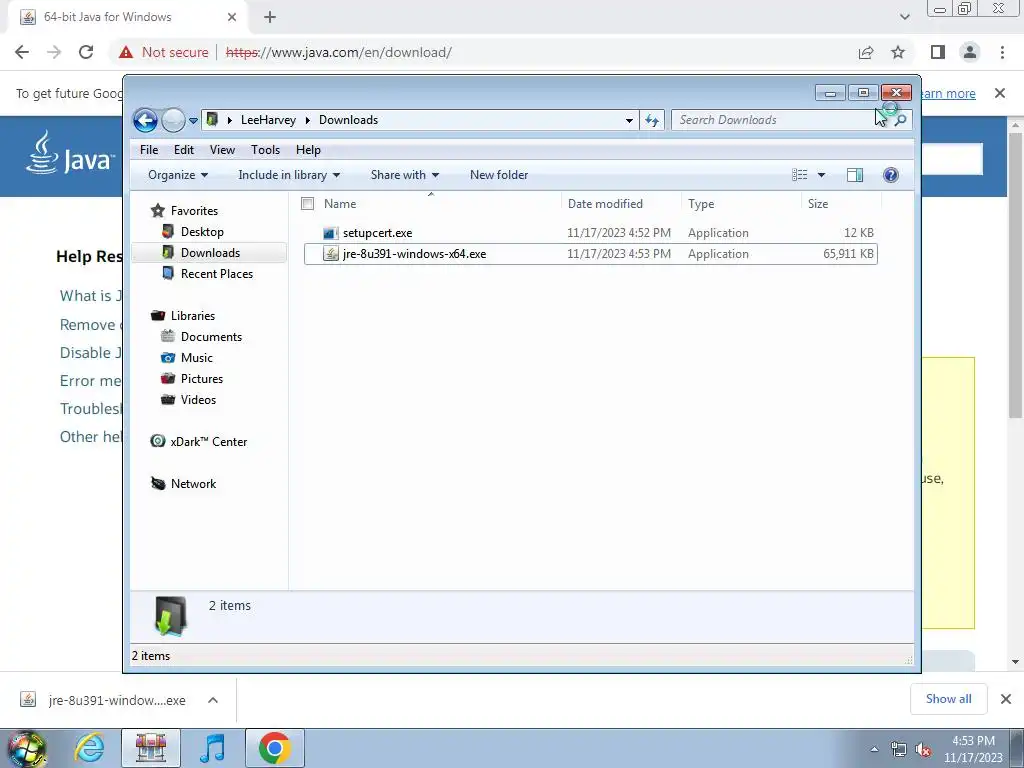Image resolution: width=1024 pixels, height=768 pixels.
Task: Click Chrome's back arrow button
Action: pyautogui.click(x=22, y=52)
